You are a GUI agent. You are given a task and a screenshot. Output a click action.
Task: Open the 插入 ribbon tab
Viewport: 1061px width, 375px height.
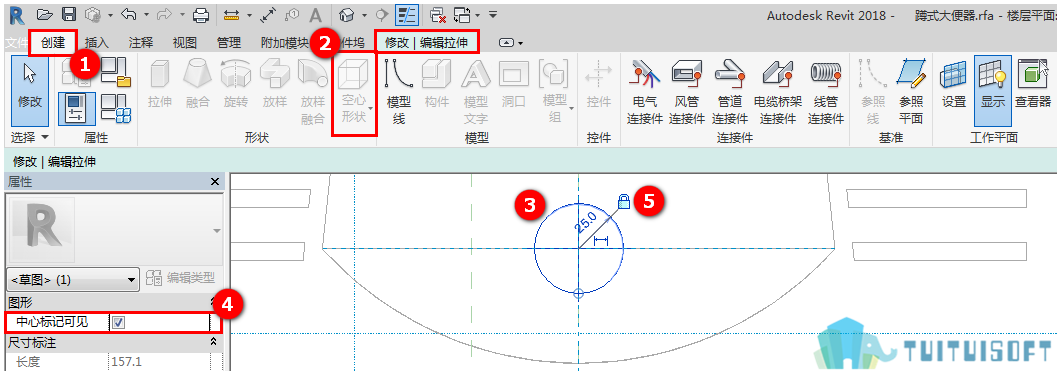pyautogui.click(x=97, y=43)
